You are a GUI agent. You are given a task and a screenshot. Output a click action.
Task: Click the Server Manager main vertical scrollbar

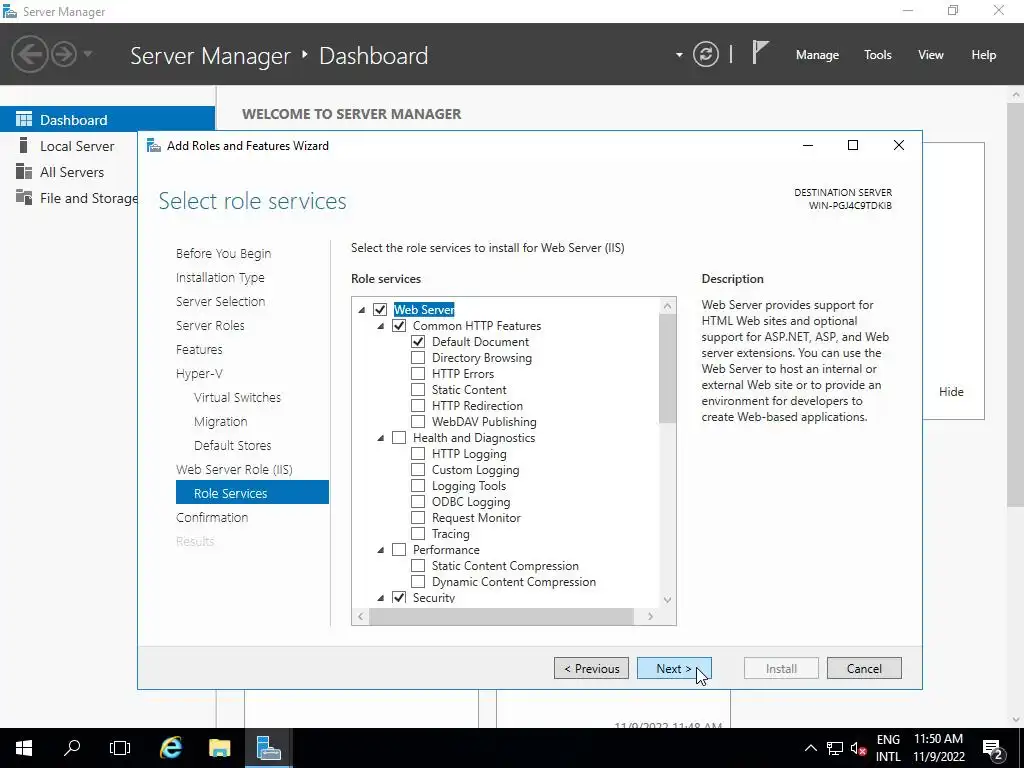tap(1016, 304)
